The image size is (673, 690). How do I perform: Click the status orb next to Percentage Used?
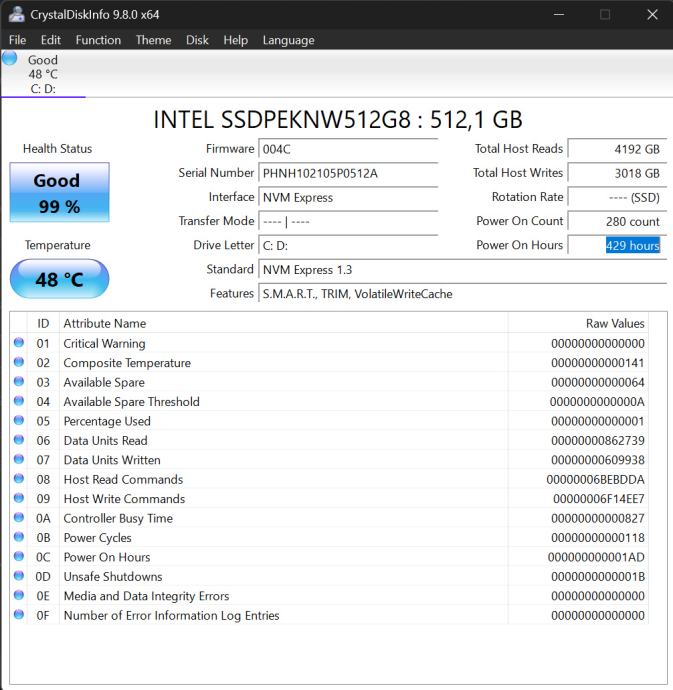point(19,421)
